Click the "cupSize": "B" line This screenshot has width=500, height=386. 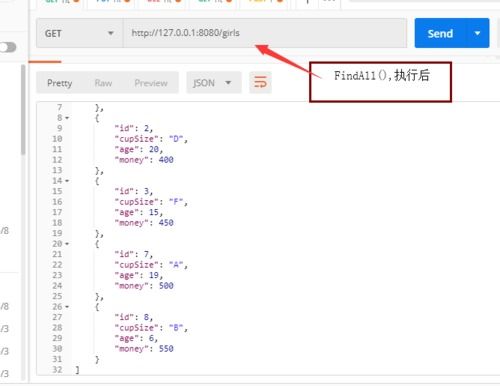tap(151, 328)
